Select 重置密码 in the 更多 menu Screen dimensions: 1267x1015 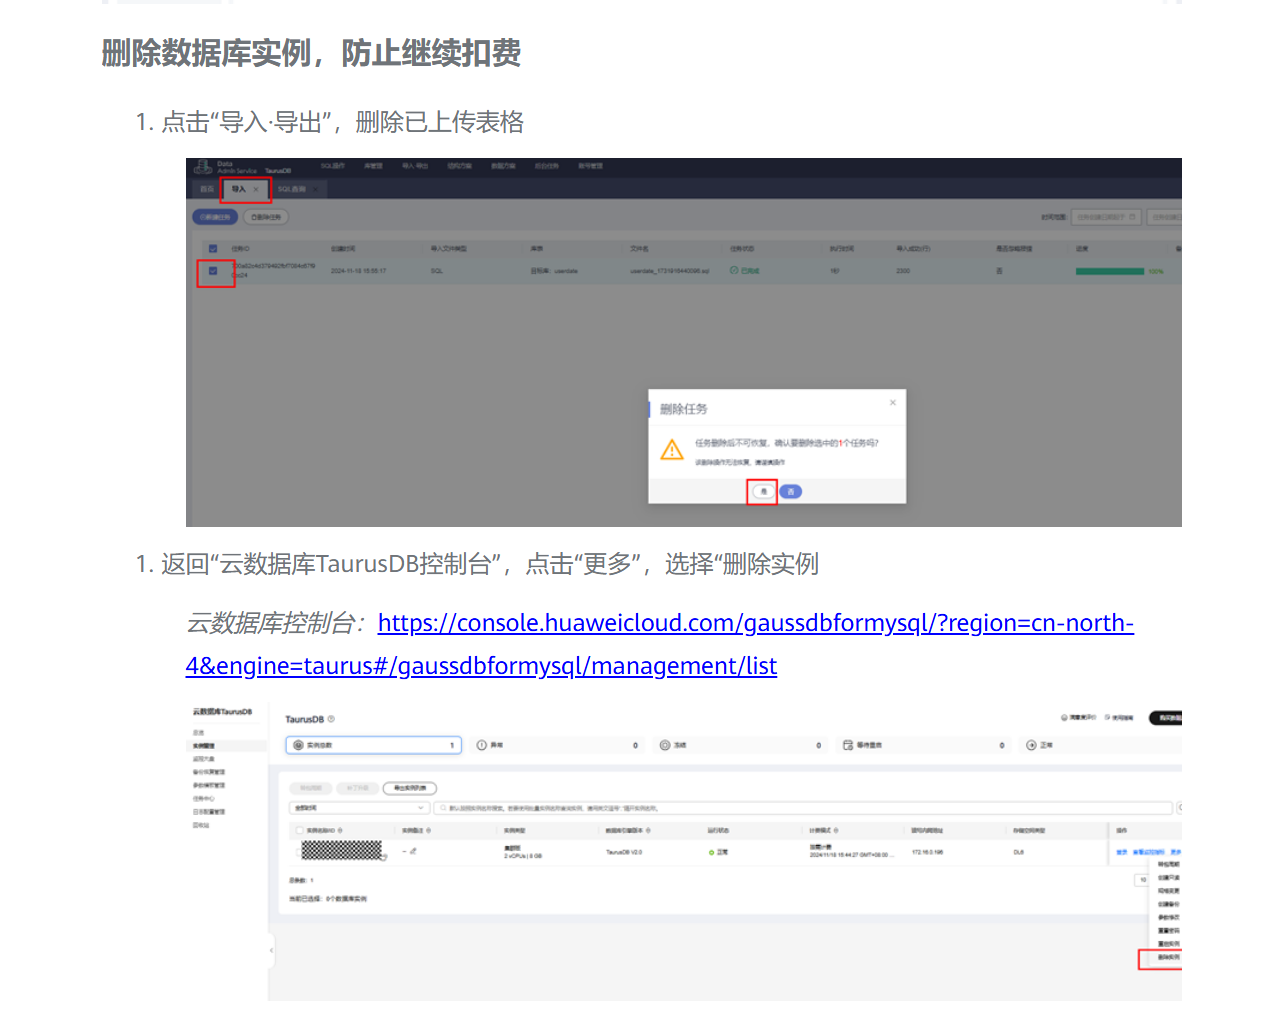[x=1168, y=931]
